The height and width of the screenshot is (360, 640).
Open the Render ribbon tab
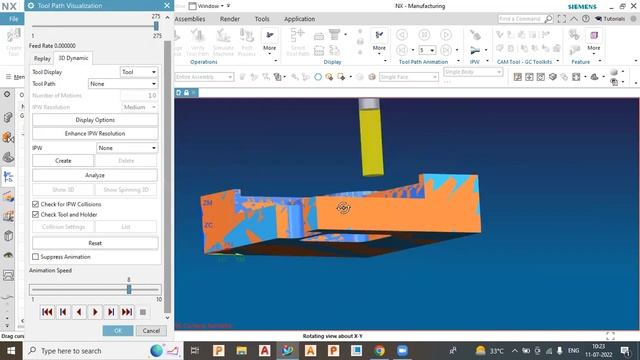230,19
